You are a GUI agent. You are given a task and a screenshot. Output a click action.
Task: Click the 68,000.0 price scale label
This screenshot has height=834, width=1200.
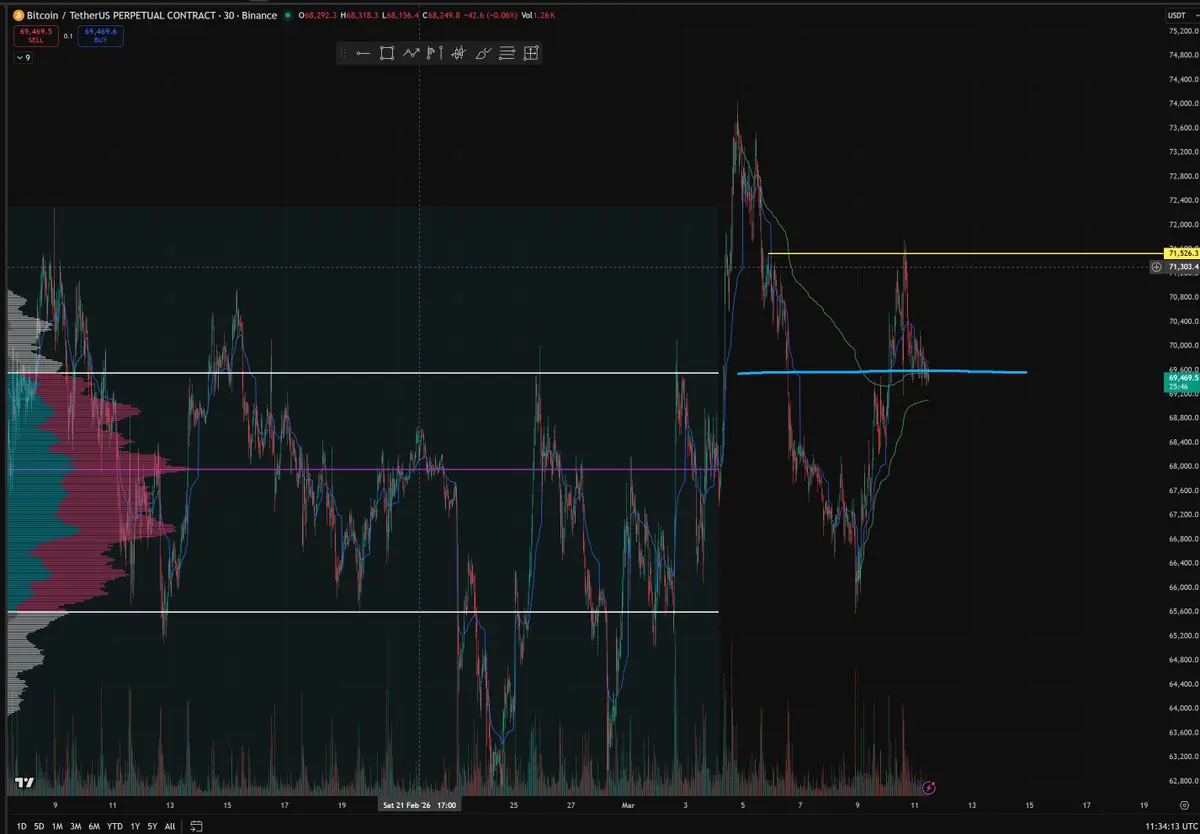point(1182,466)
